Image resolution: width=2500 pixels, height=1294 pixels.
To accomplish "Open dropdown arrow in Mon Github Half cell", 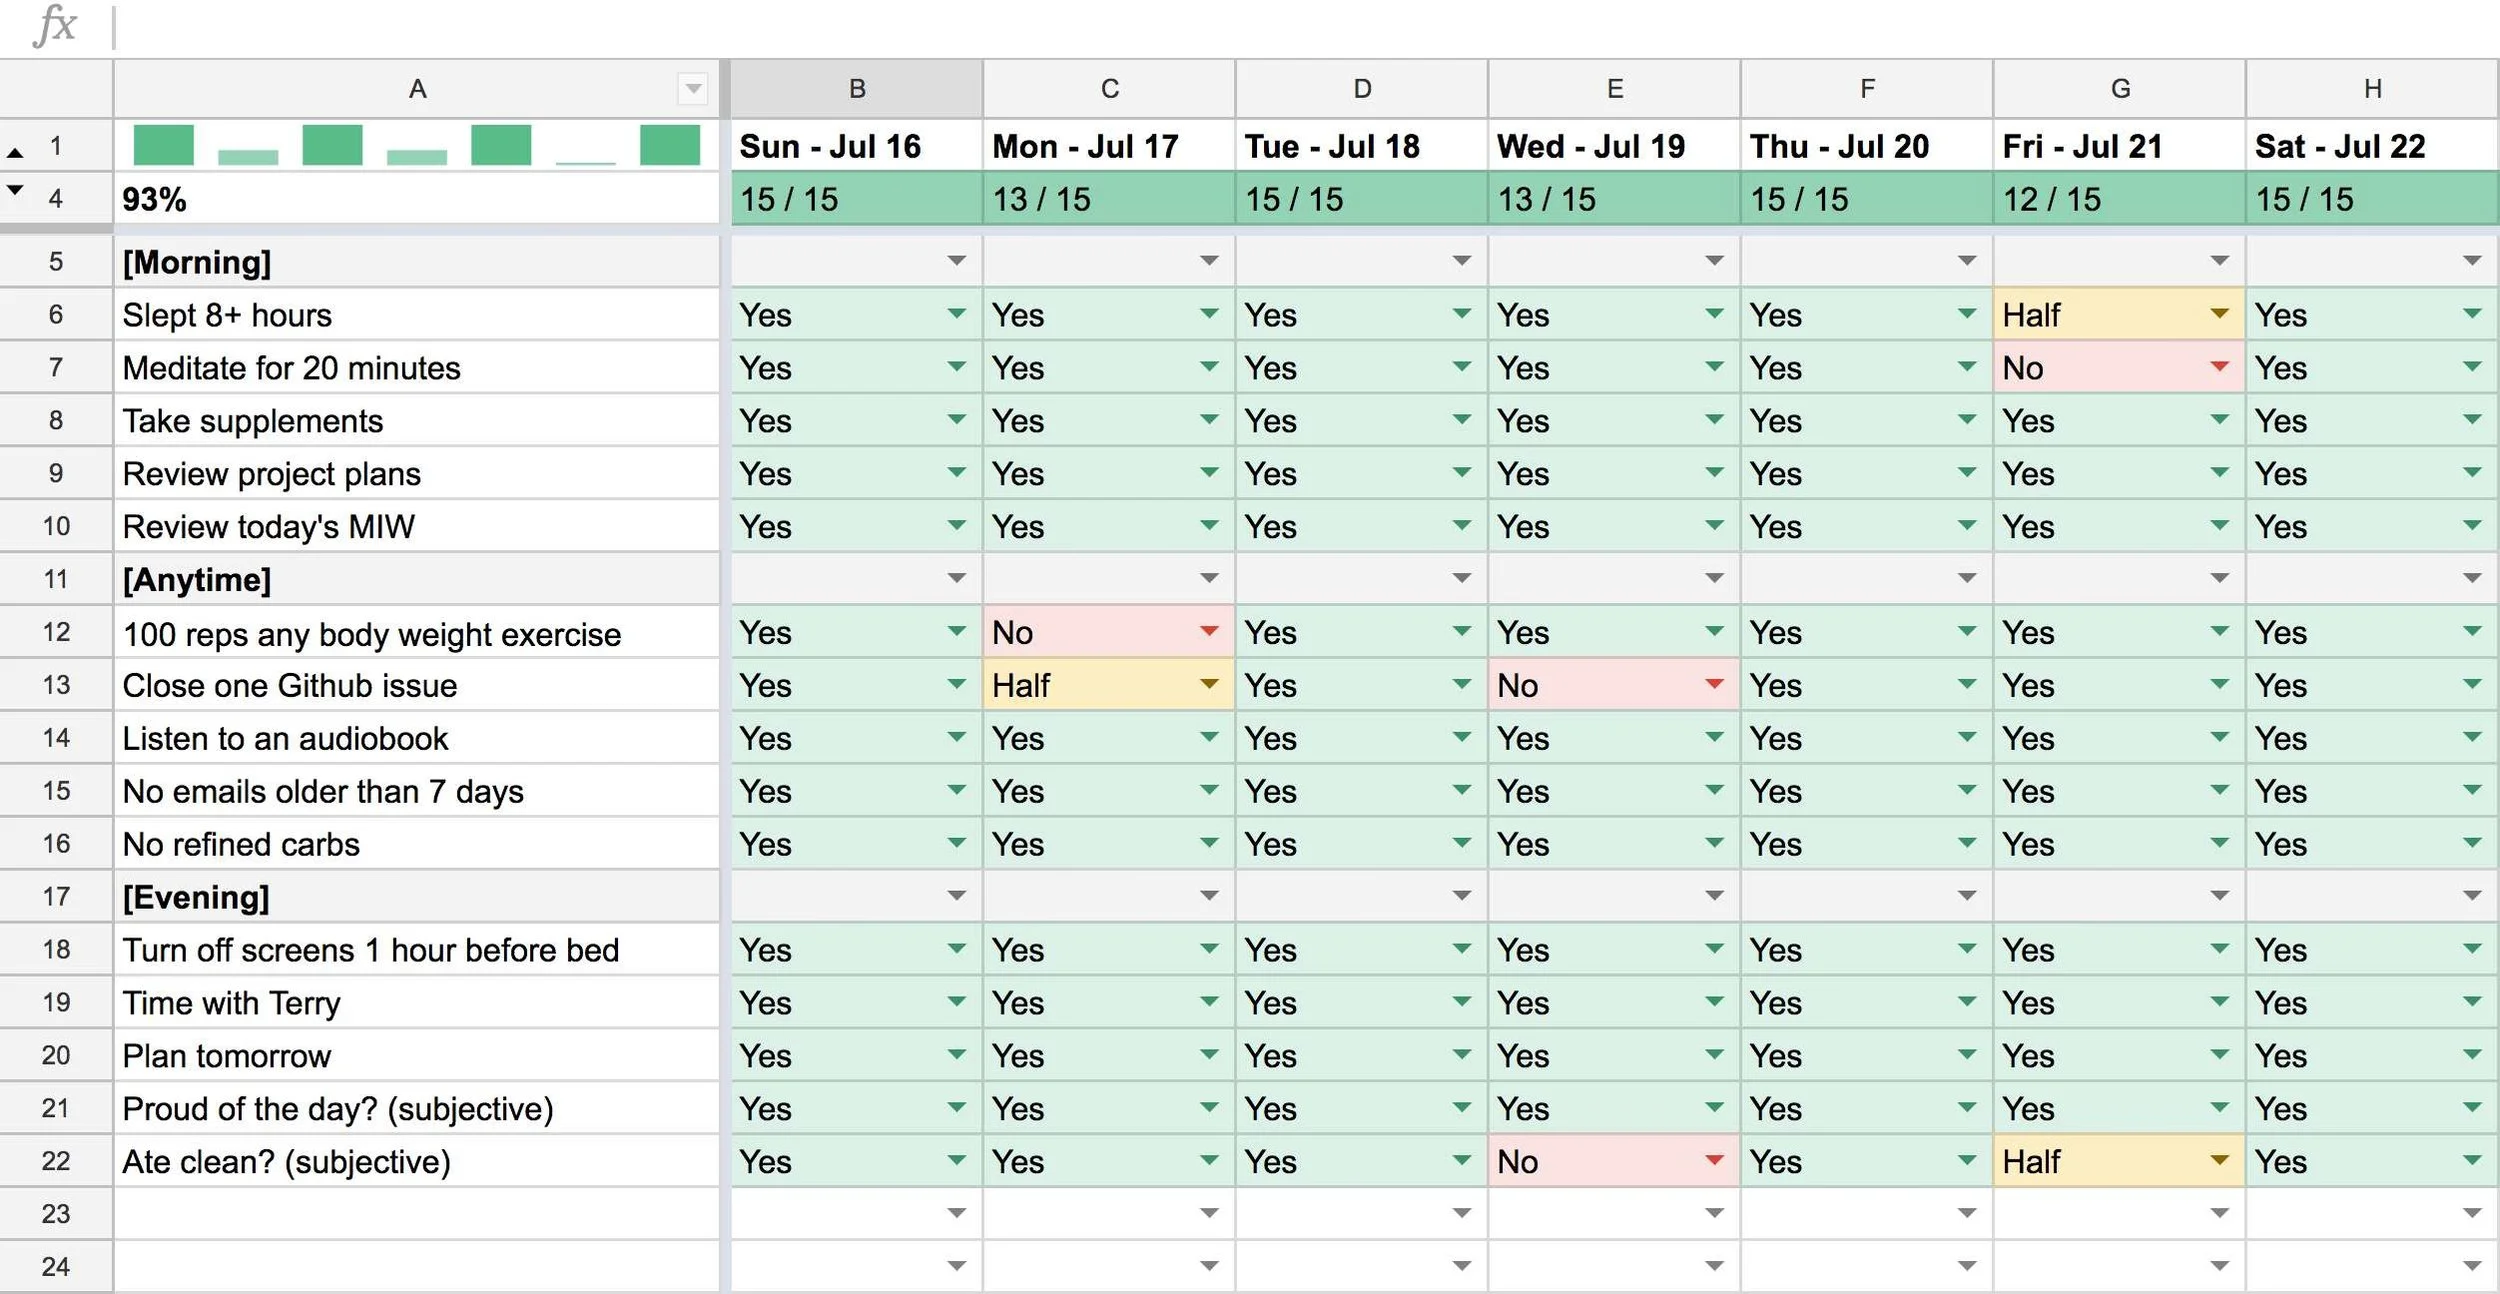I will click(x=1209, y=684).
